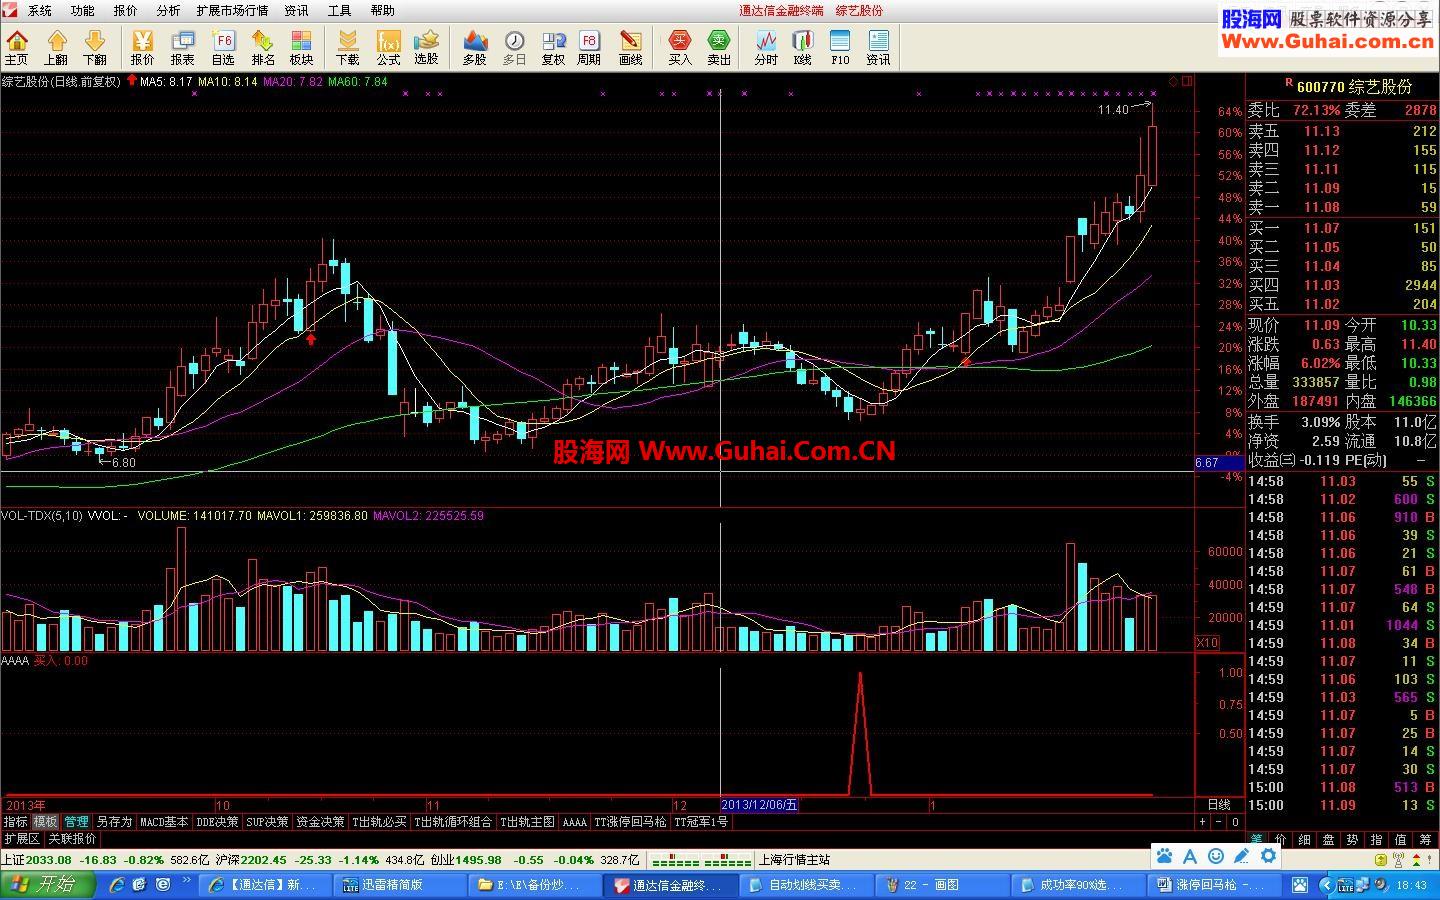This screenshot has height=900, width=1440.
Task: Open the 公式 formula icon
Action: 388,47
